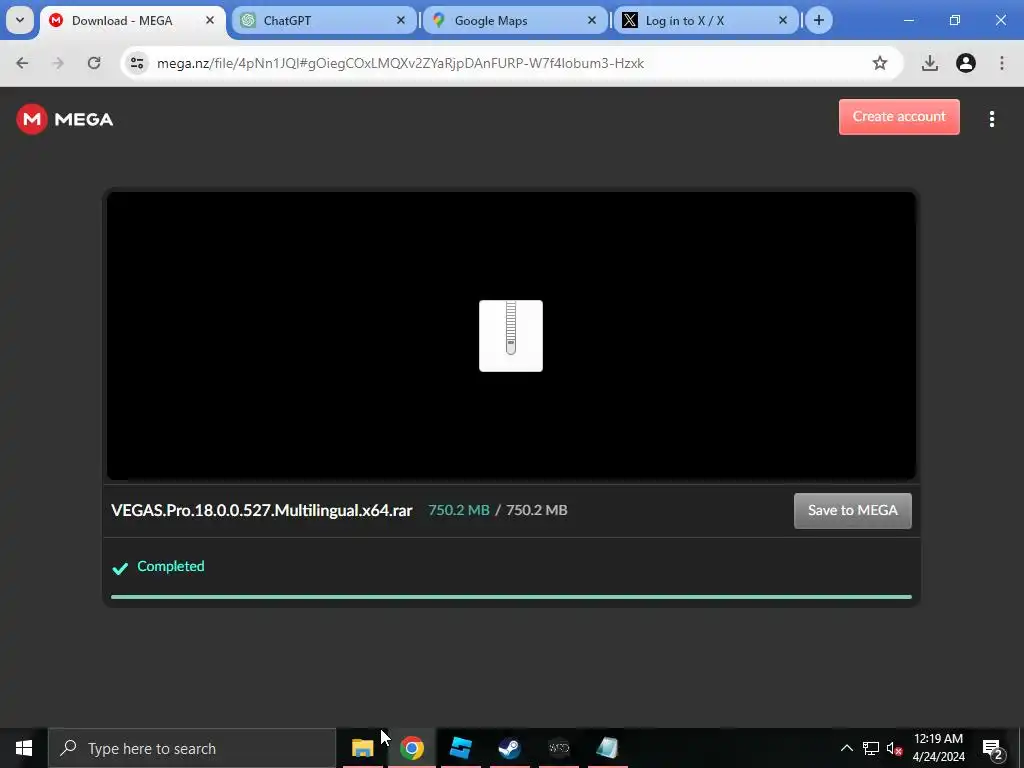Open the dark taskbar app next to Steam
This screenshot has height=768, width=1024.
[558, 748]
